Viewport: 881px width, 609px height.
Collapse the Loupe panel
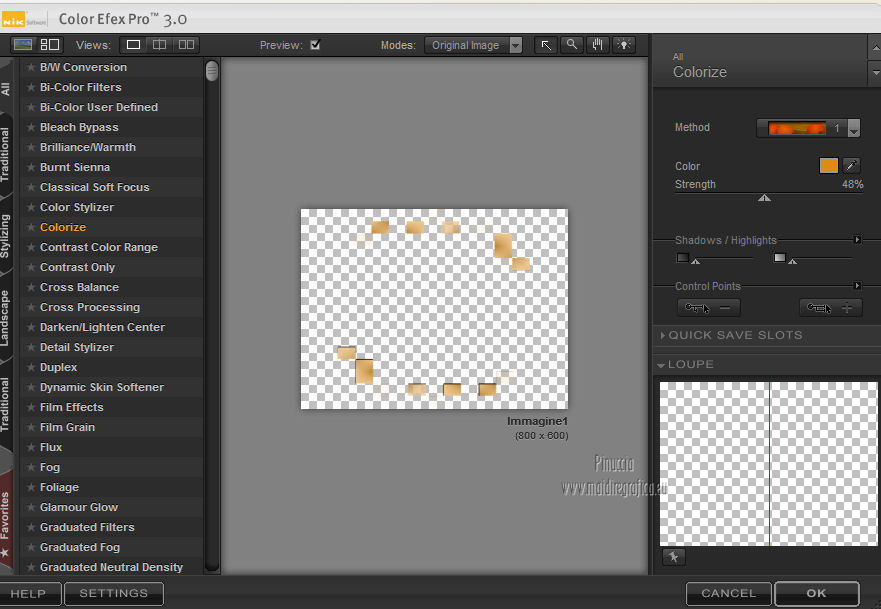point(686,364)
